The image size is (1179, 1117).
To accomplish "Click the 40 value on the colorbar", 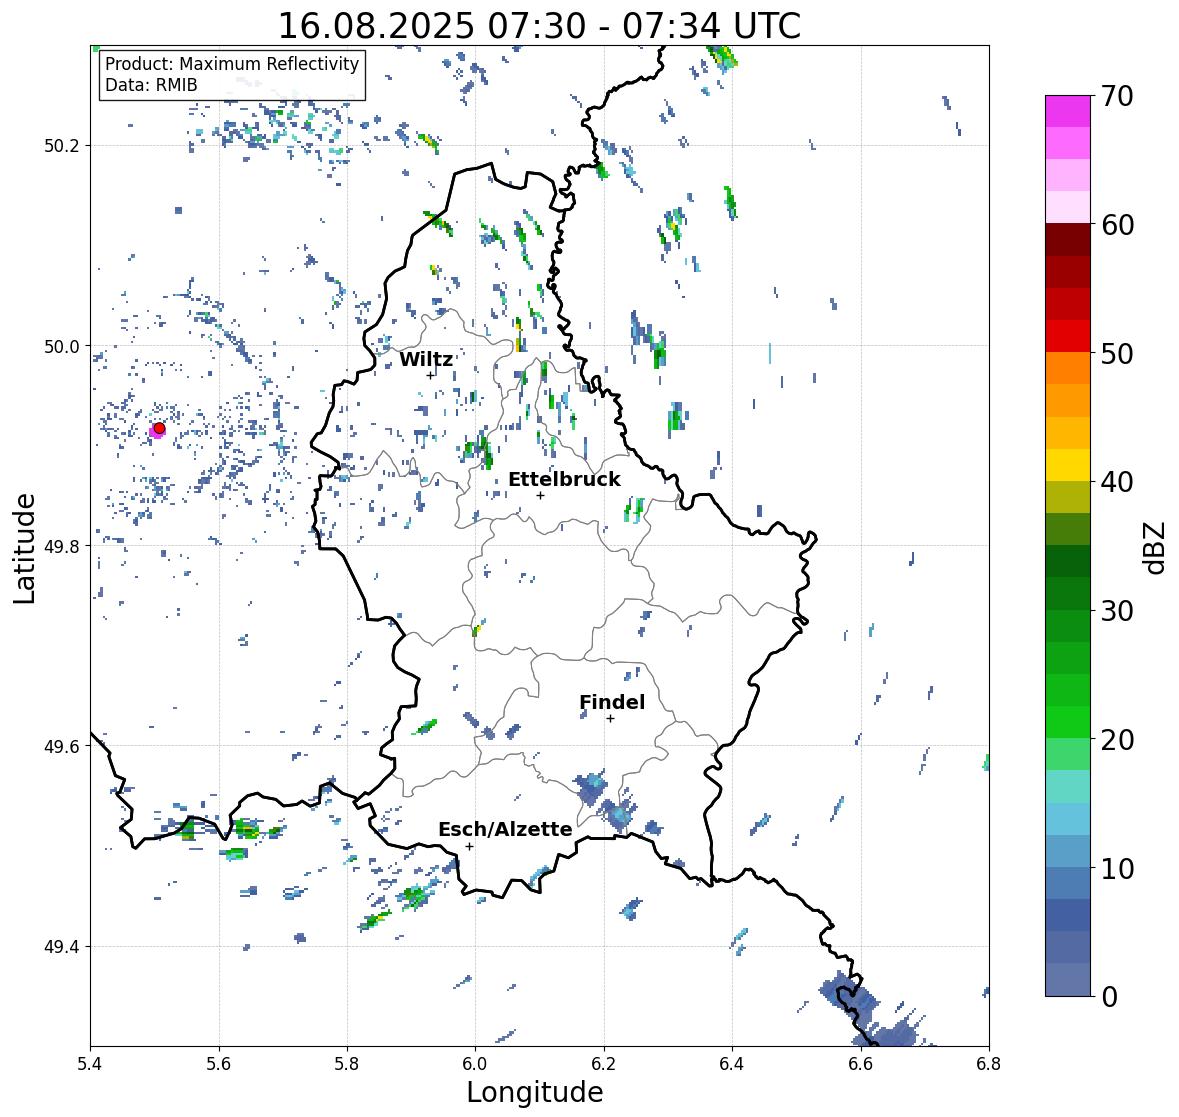I will (x=1117, y=482).
